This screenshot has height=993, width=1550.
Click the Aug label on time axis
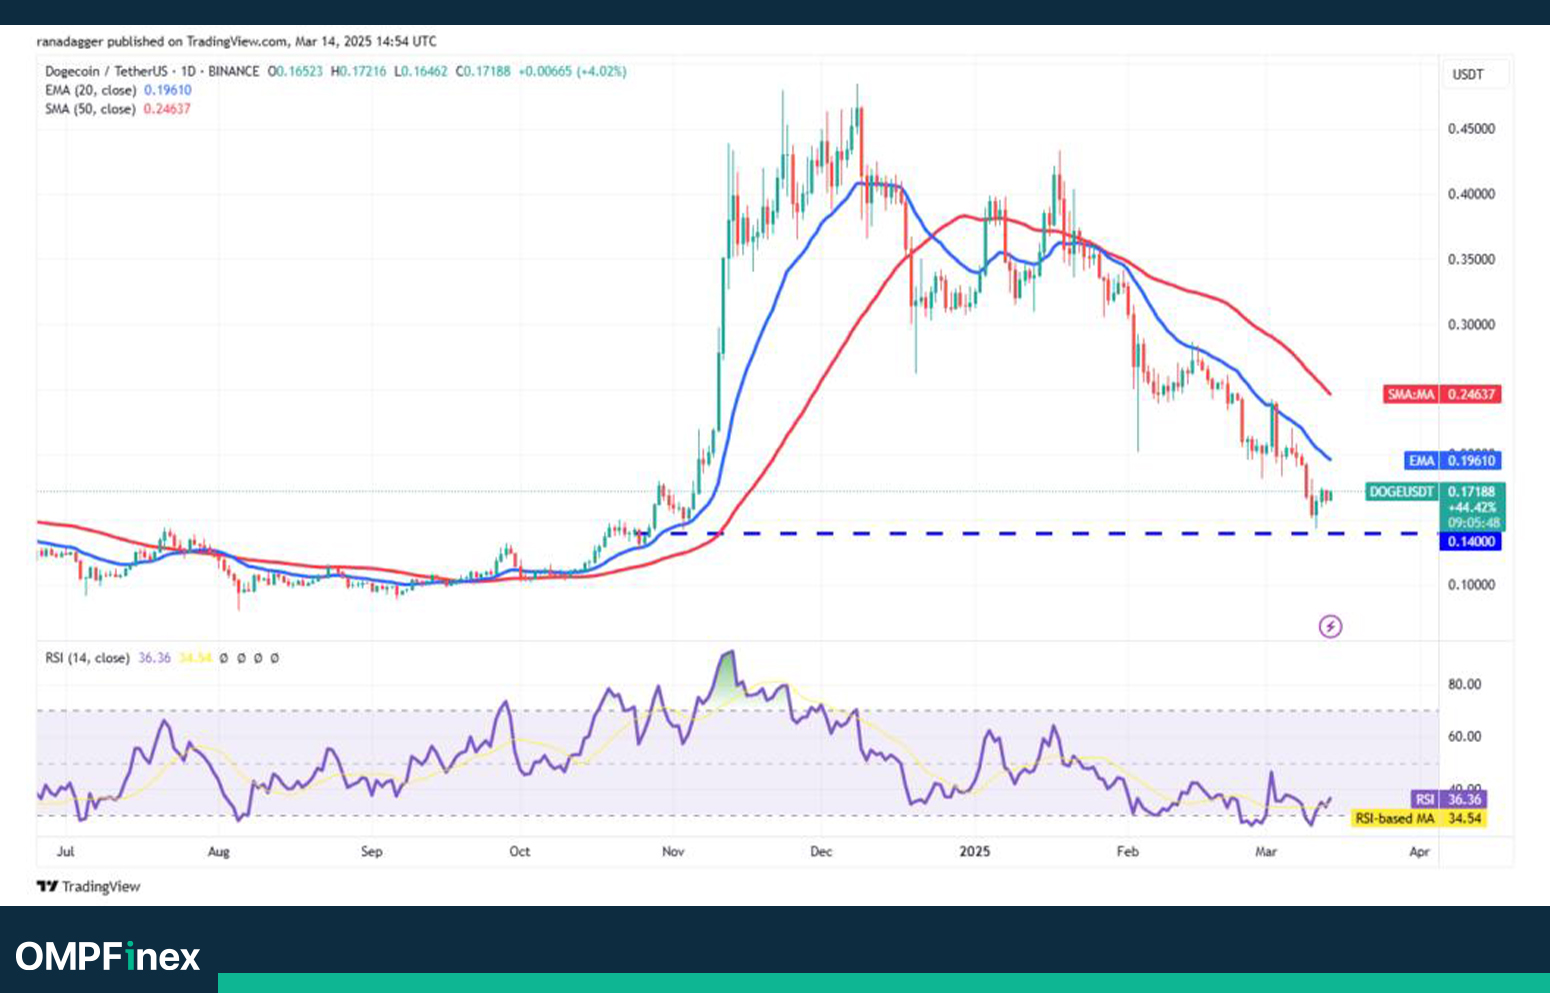click(x=218, y=852)
